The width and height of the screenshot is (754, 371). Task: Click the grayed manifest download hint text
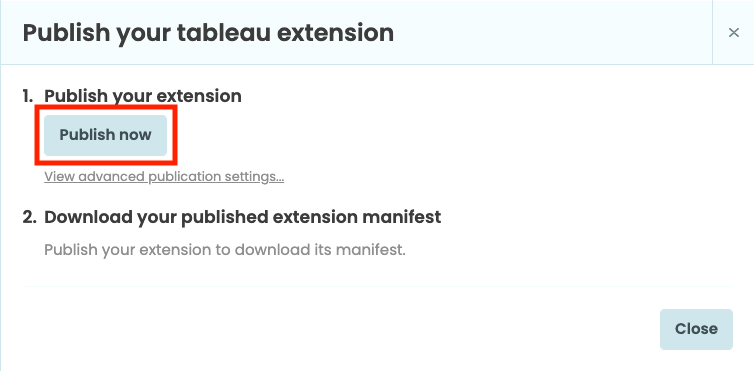coord(225,250)
